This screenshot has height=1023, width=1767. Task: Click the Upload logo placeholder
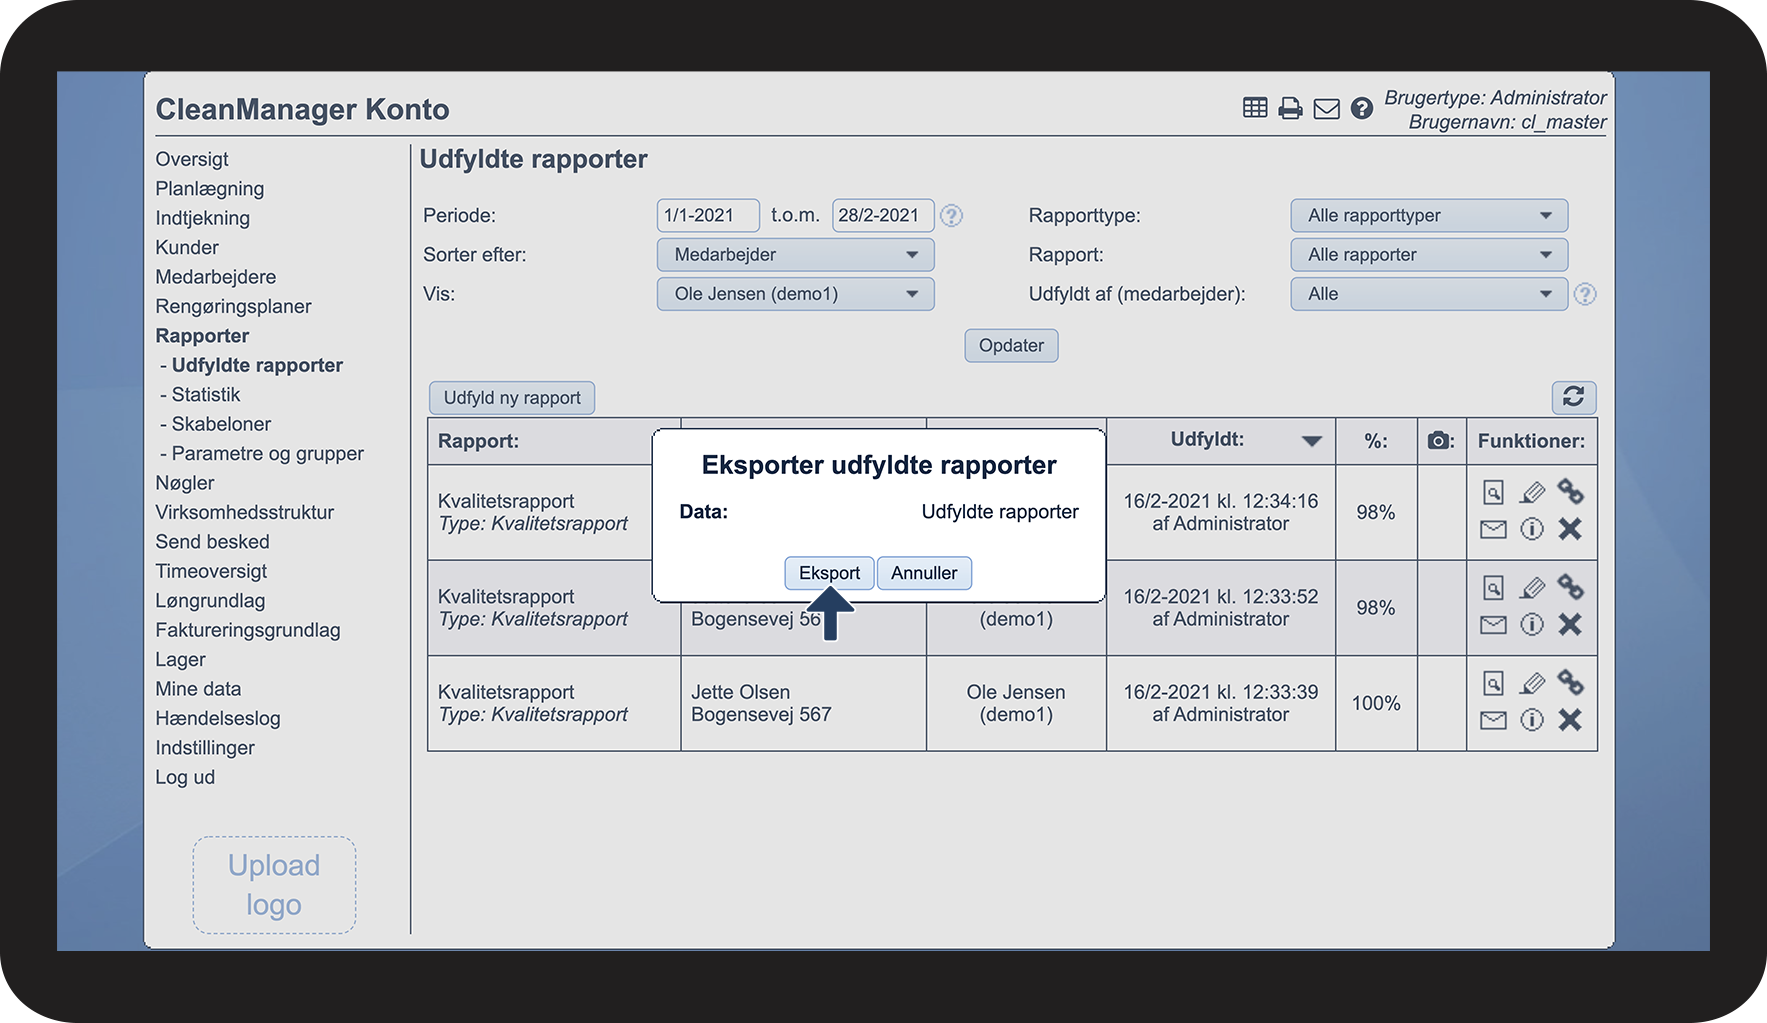click(274, 885)
